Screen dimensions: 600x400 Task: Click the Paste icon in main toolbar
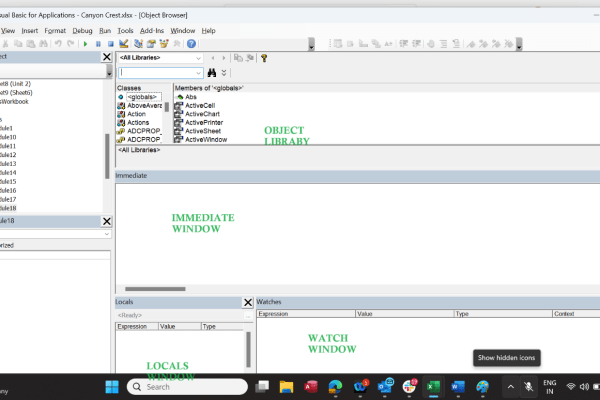coord(31,44)
